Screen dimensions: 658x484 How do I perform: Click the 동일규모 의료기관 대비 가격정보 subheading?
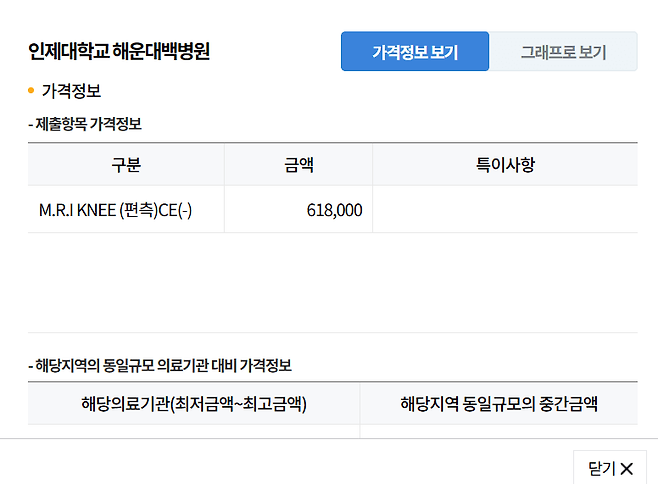(x=163, y=366)
